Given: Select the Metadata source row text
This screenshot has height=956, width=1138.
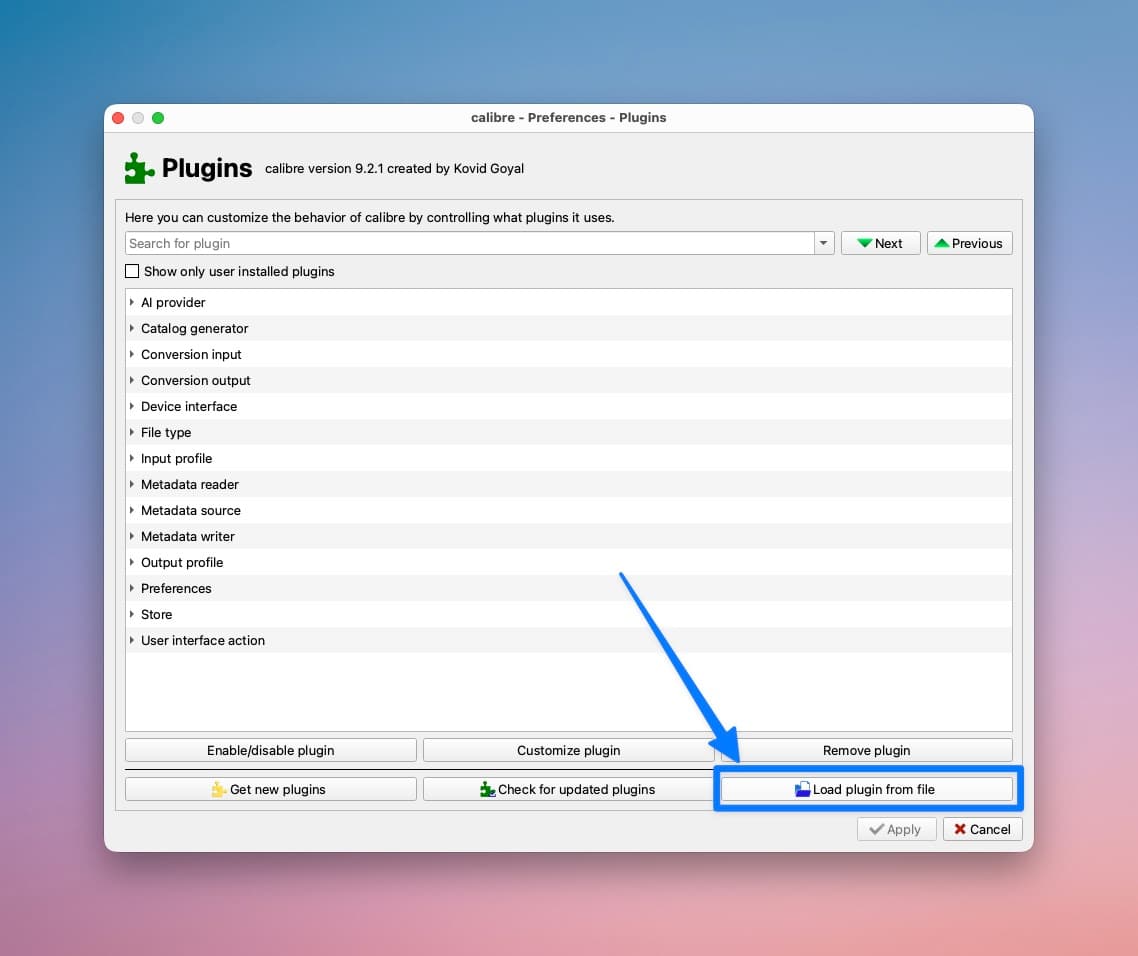Looking at the screenshot, I should coord(191,510).
